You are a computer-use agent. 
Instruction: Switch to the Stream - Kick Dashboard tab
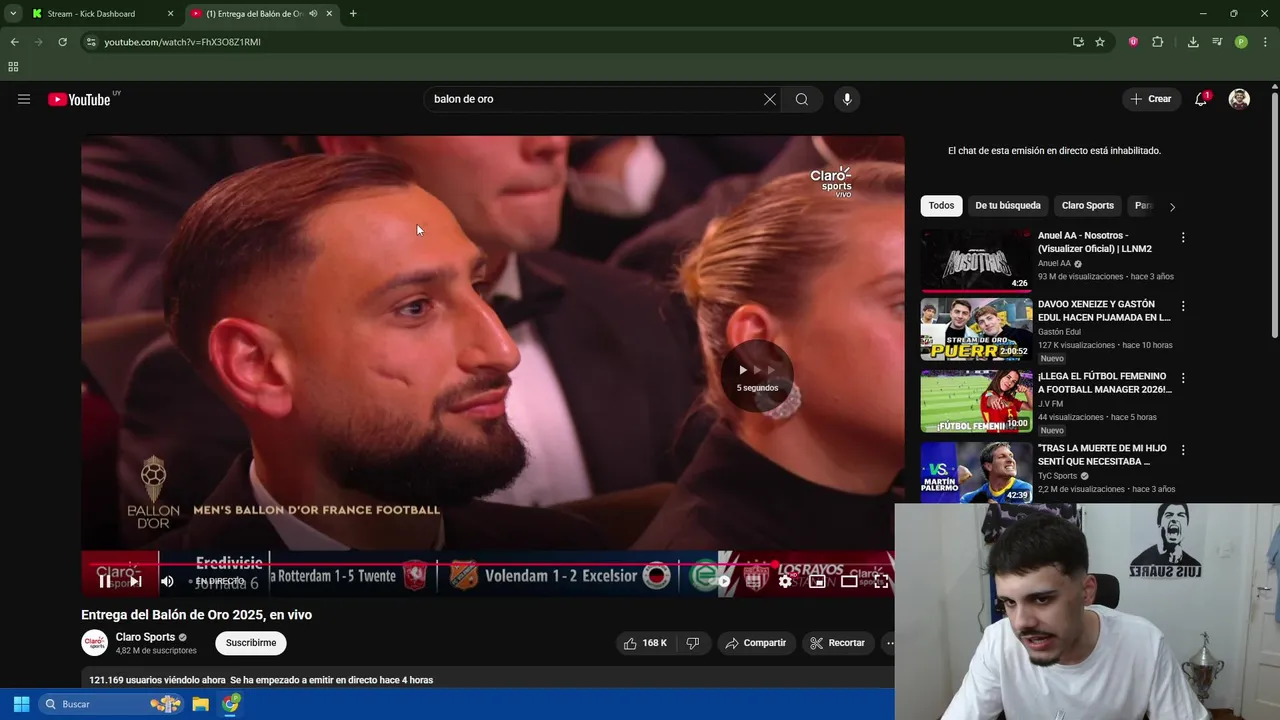[x=100, y=14]
